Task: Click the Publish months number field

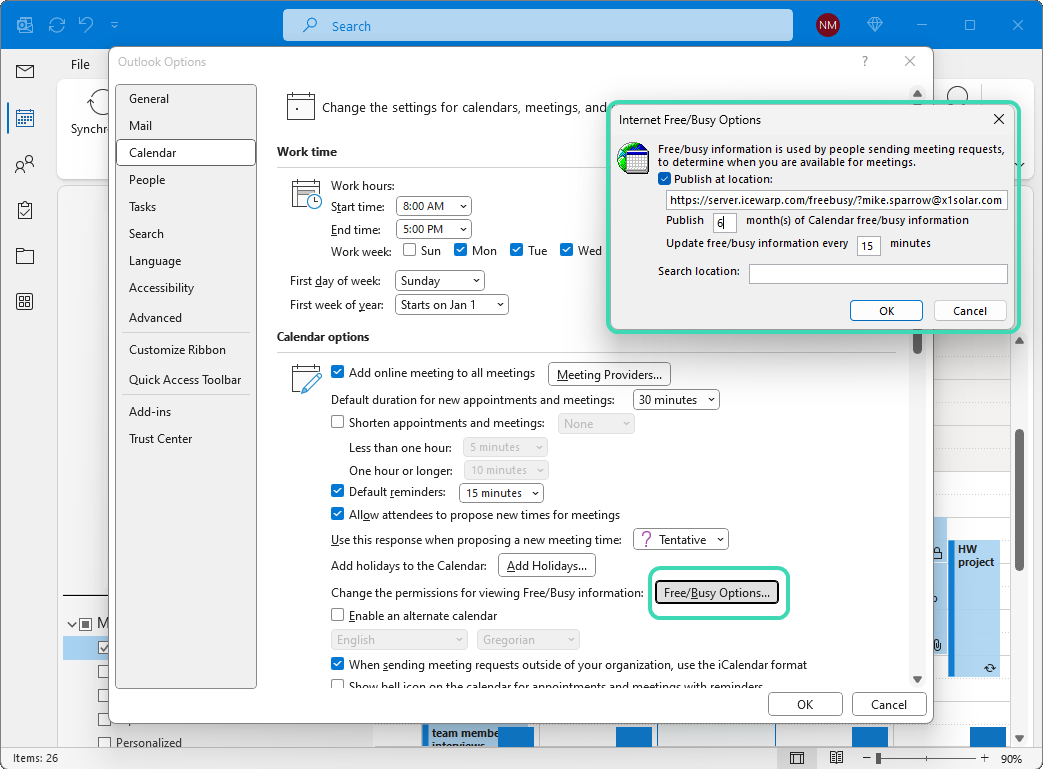Action: point(724,223)
